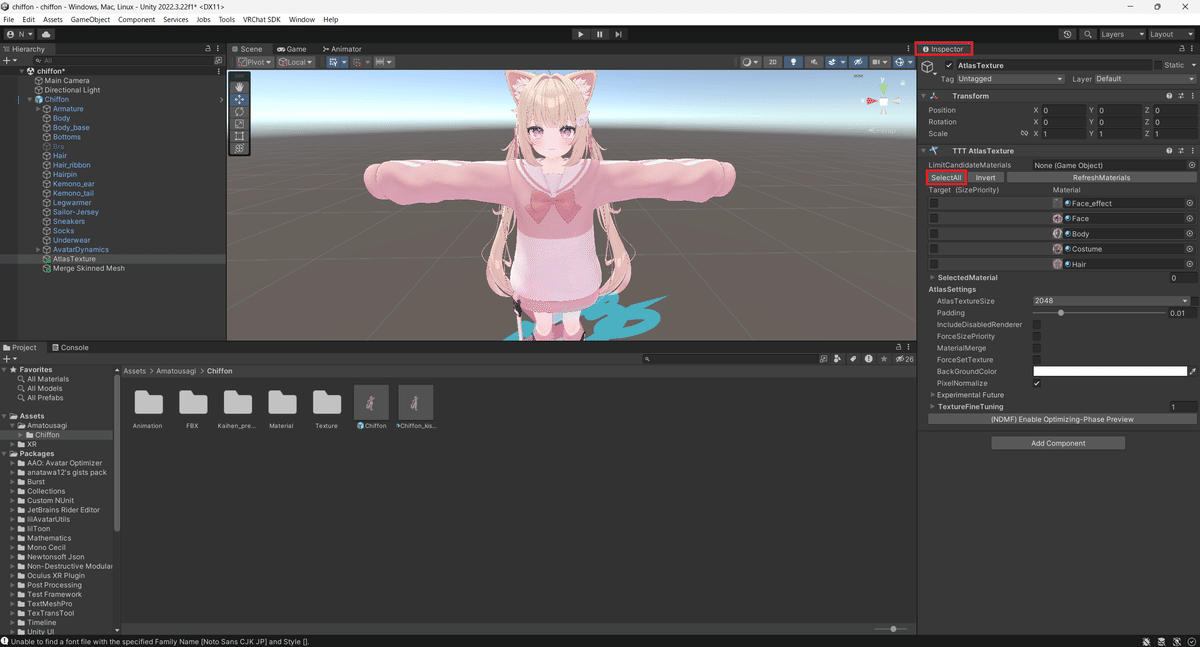Expand the TextureFineTuning foldout

(933, 407)
